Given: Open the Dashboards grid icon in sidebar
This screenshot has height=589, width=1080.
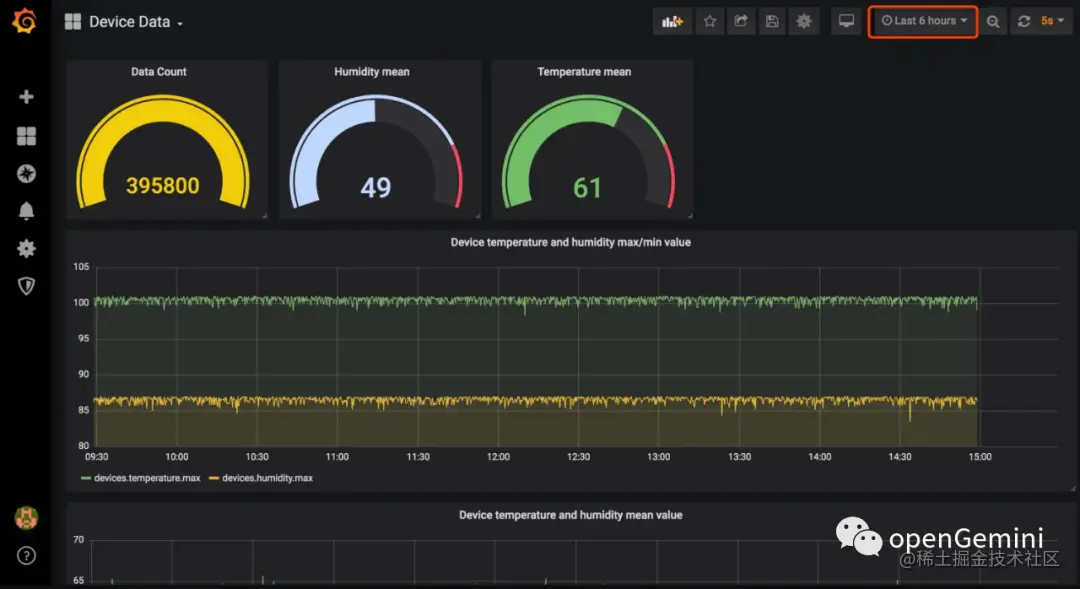Looking at the screenshot, I should point(26,136).
